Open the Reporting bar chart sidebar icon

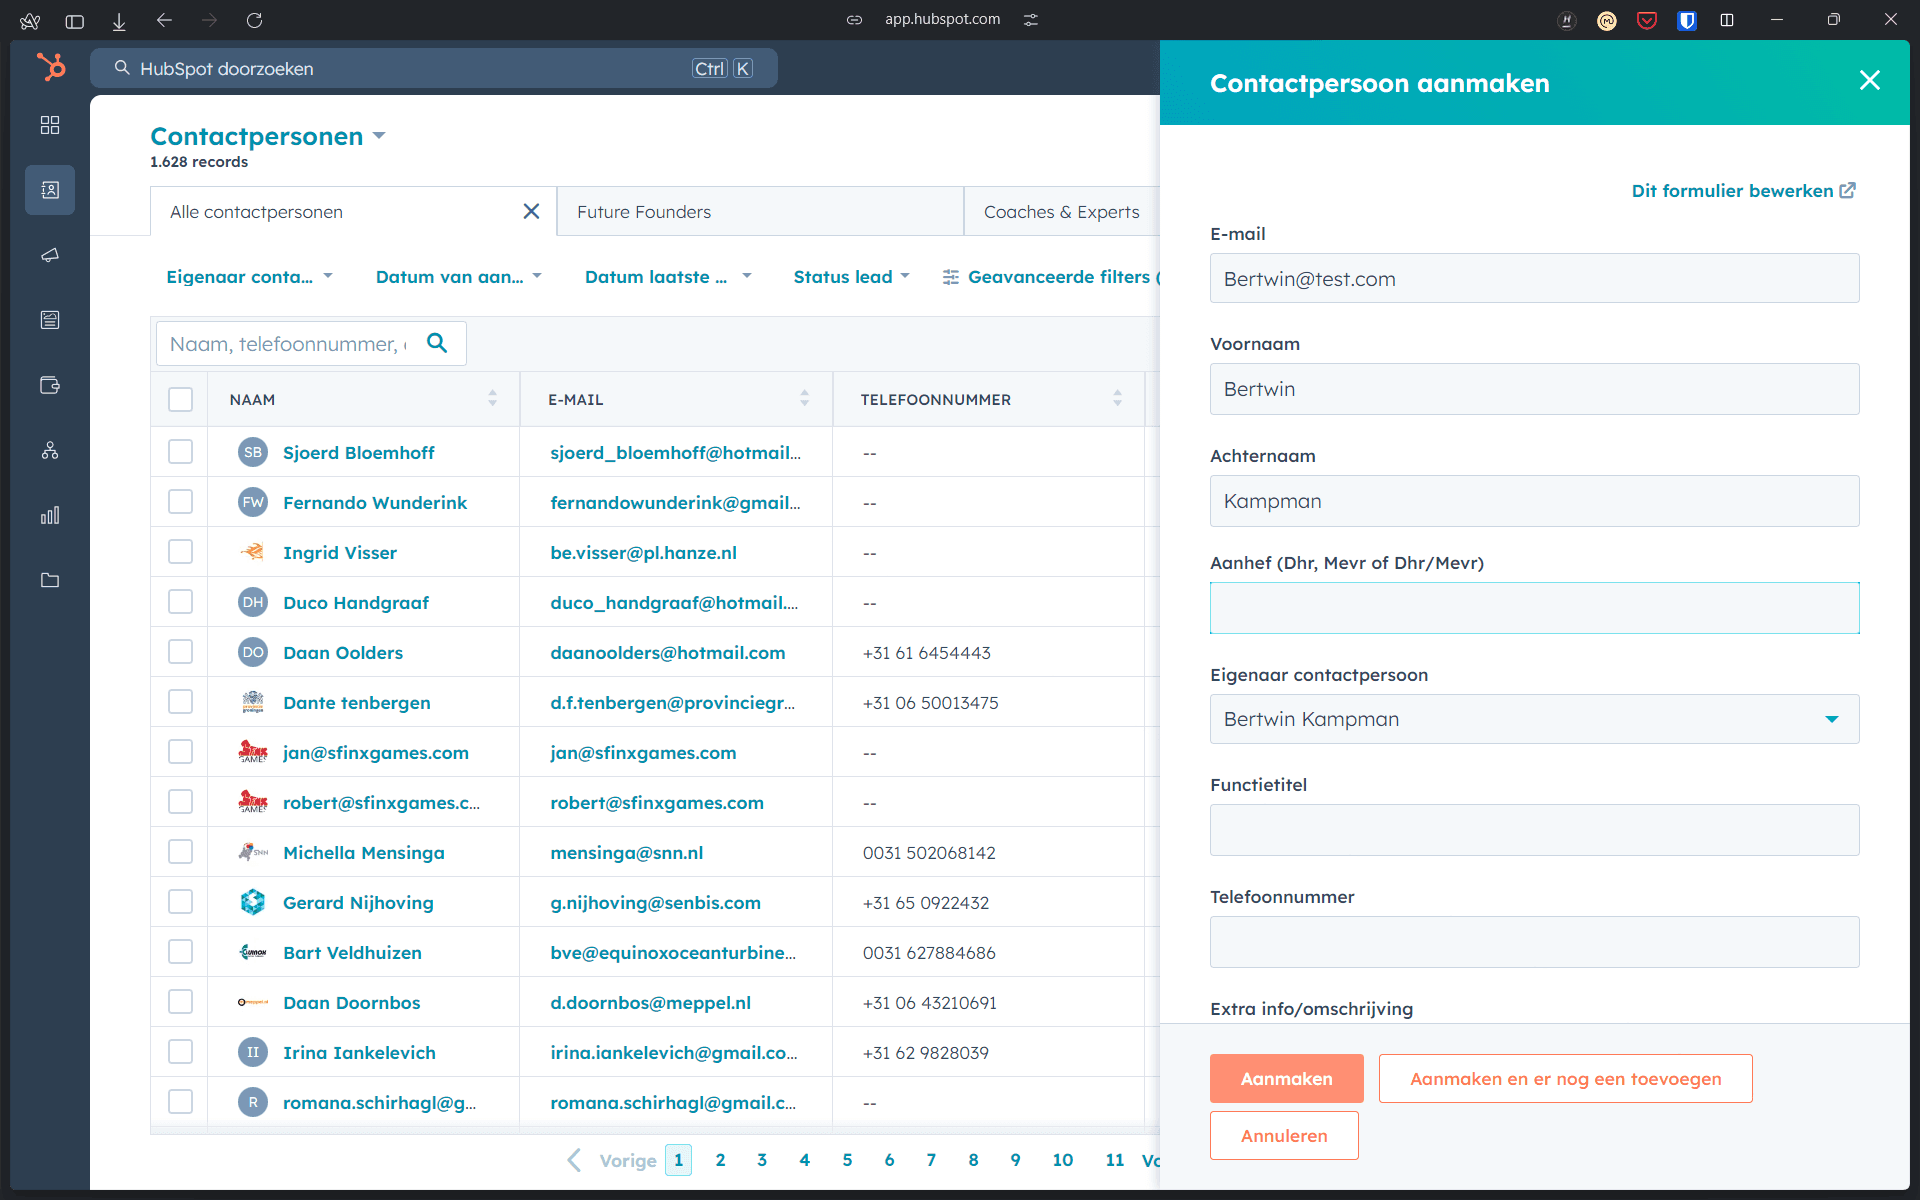click(50, 515)
